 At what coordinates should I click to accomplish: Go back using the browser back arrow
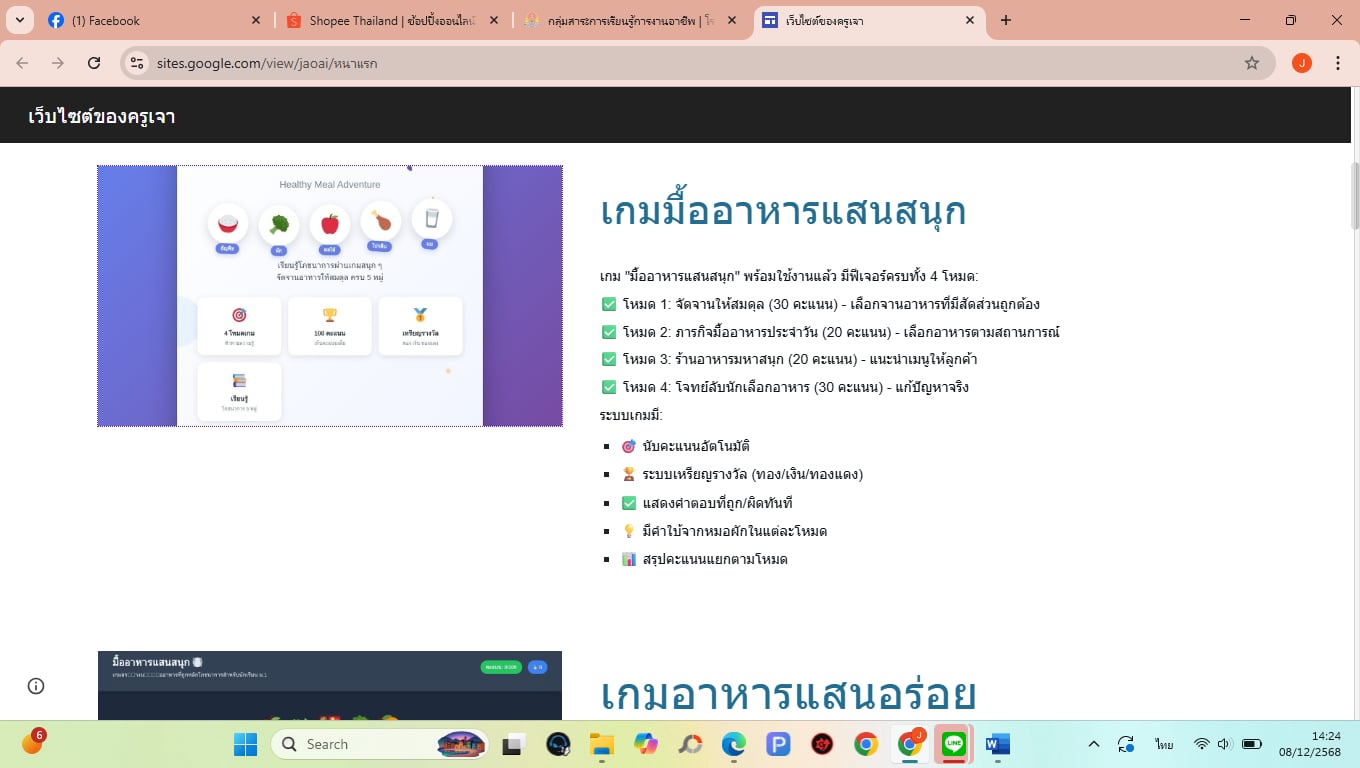(x=22, y=63)
